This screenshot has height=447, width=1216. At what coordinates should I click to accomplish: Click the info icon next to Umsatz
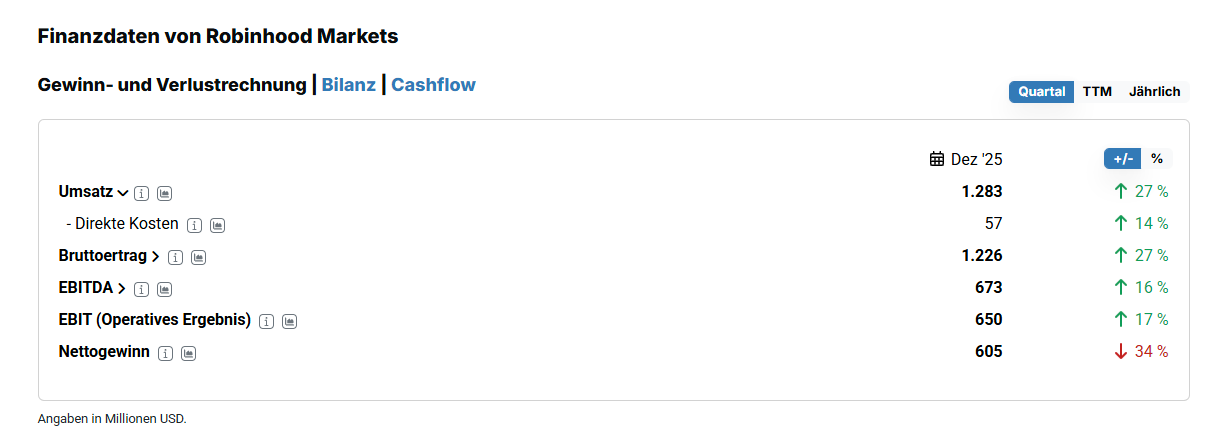coord(142,193)
